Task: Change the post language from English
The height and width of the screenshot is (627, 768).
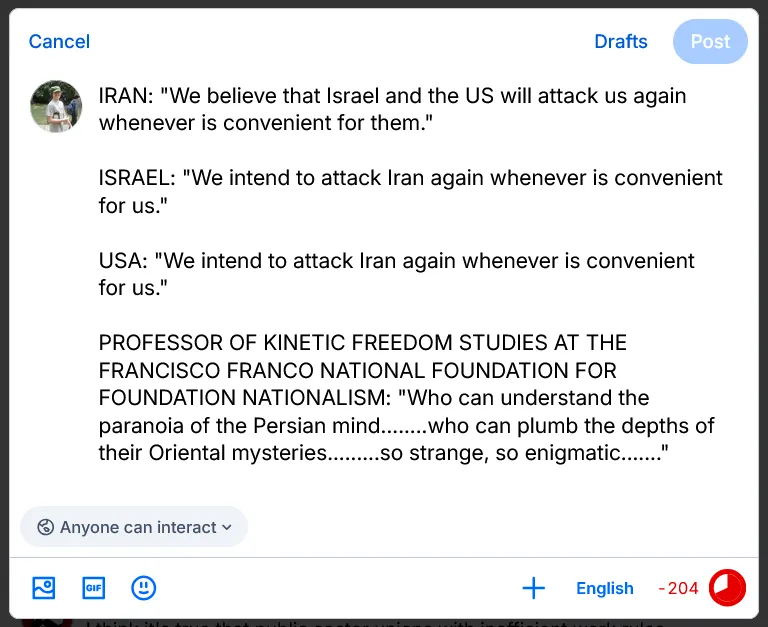Action: (x=604, y=588)
